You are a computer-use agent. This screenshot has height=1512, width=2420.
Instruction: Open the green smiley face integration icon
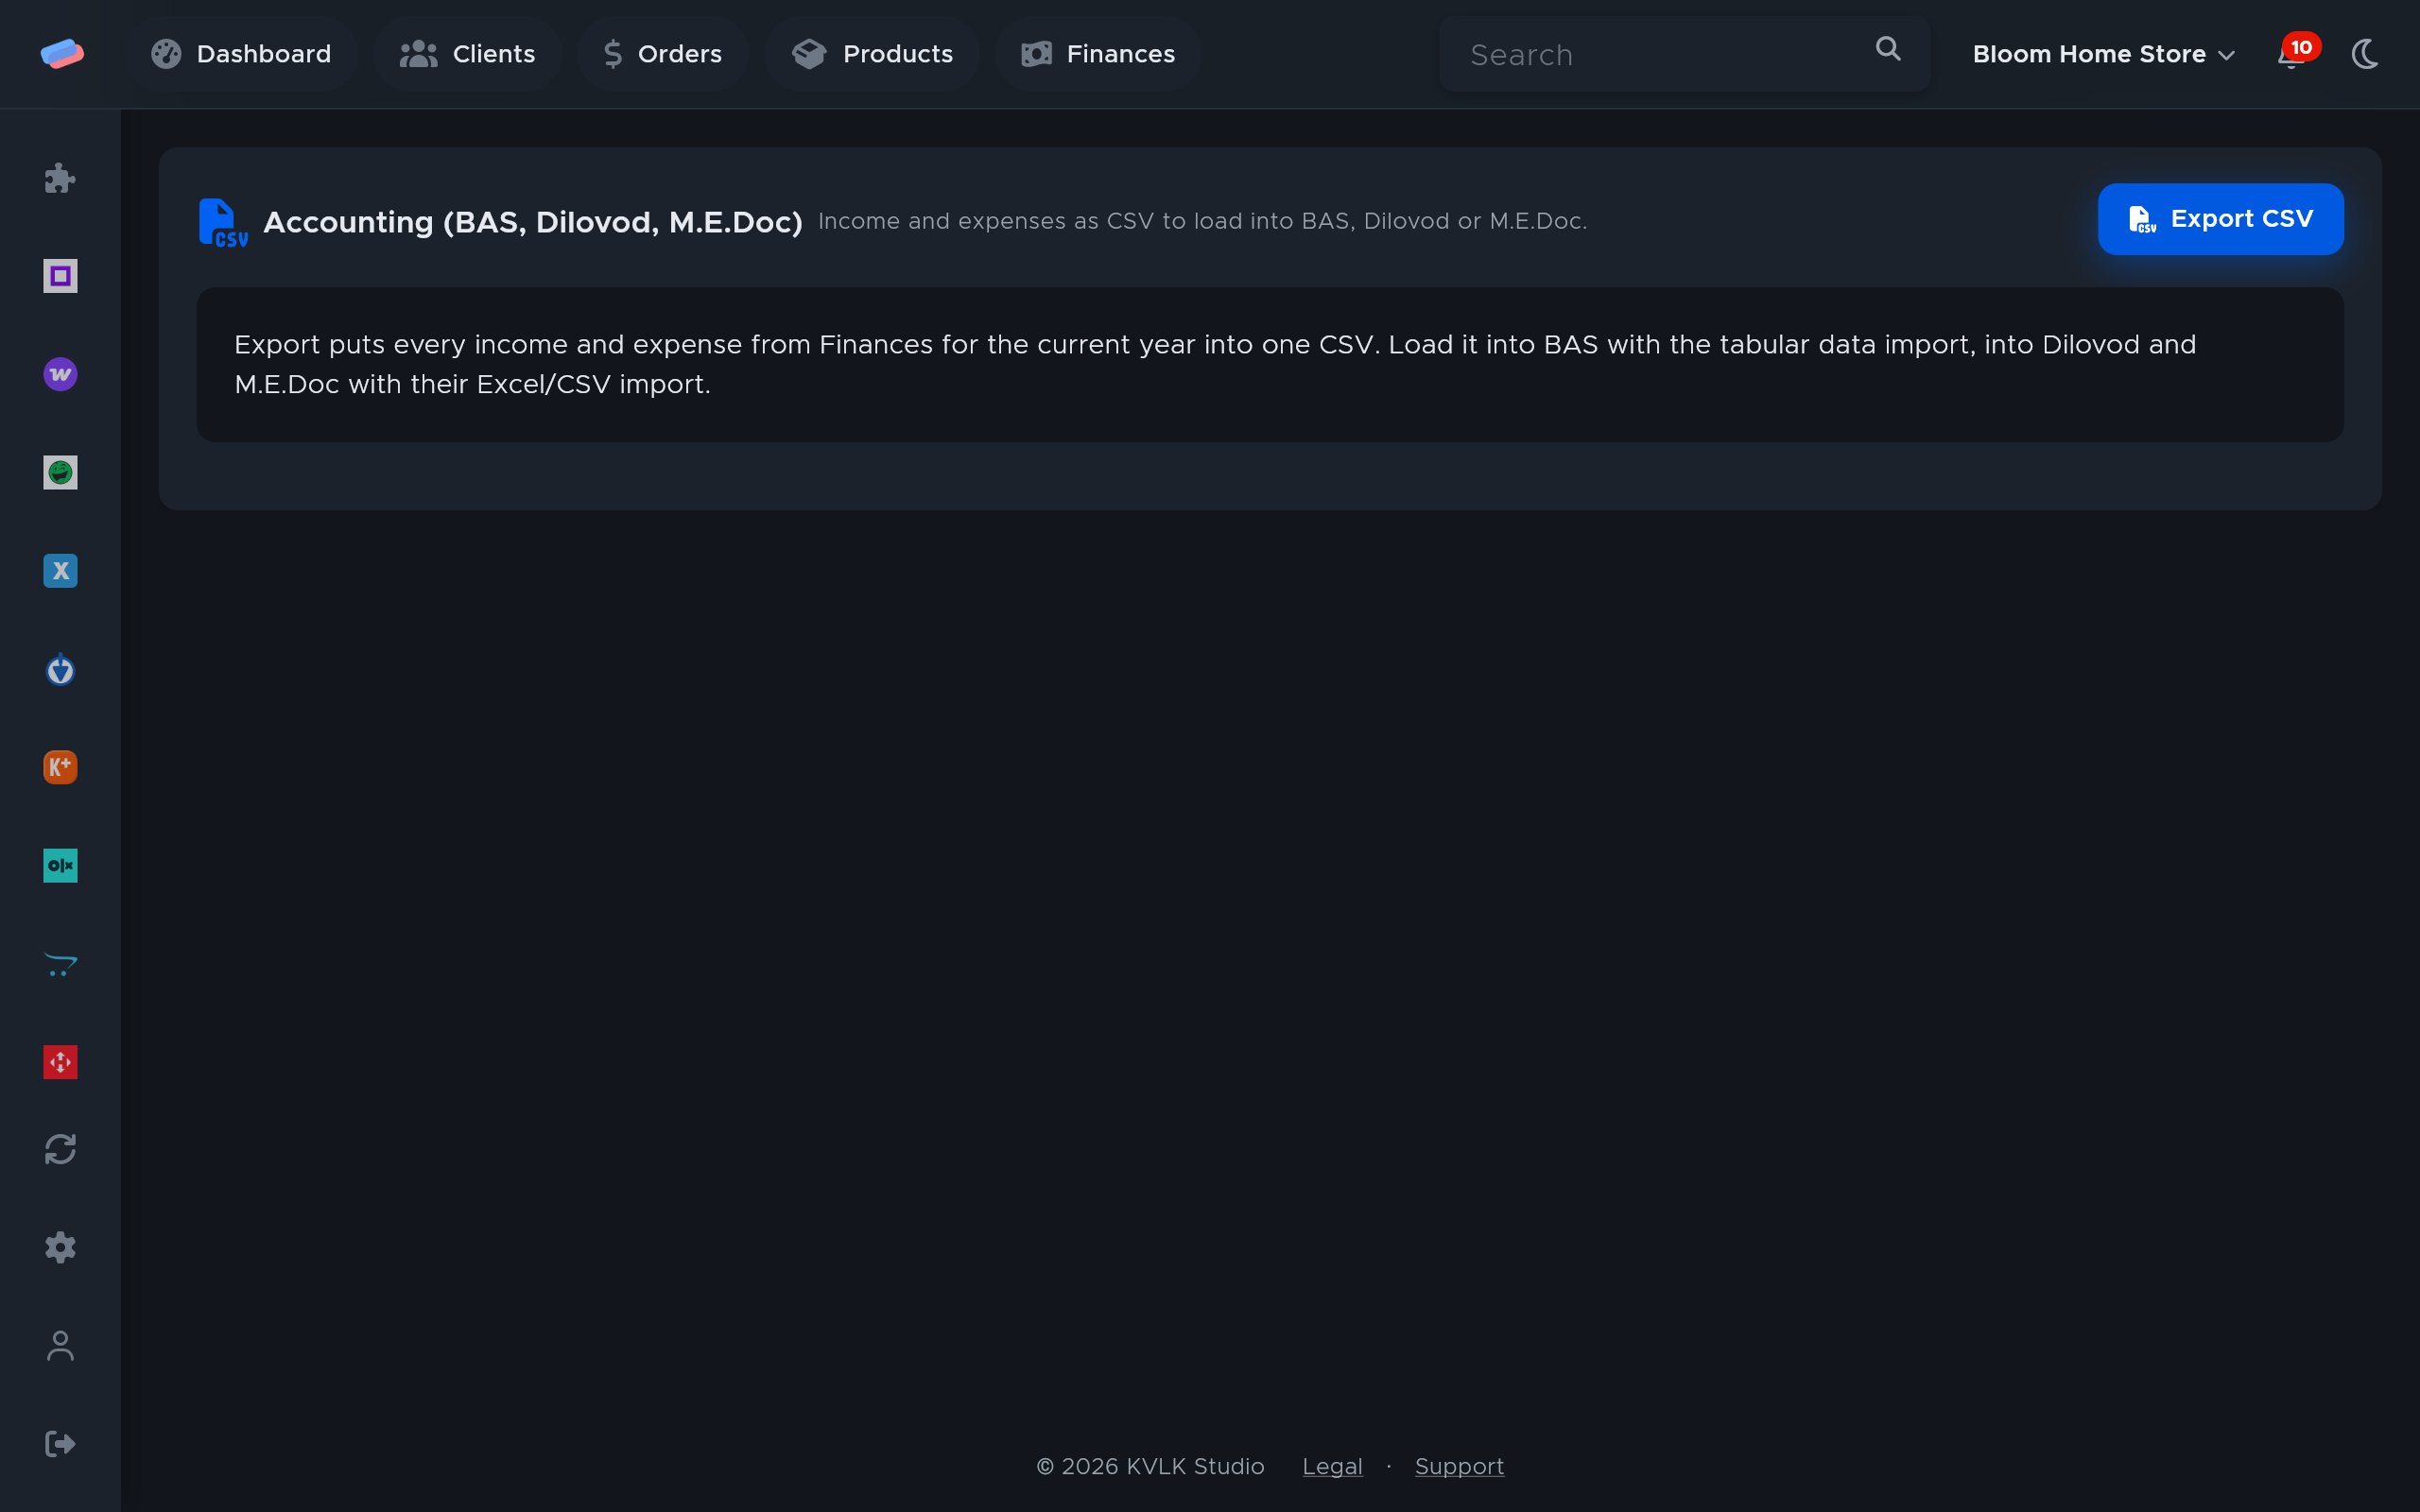click(60, 472)
